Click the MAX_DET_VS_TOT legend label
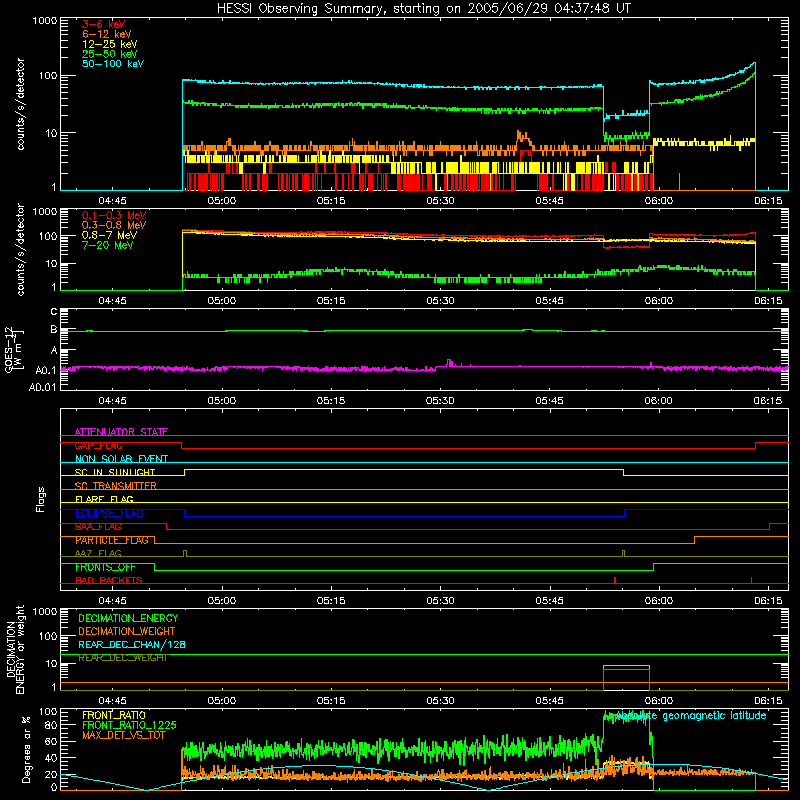Image resolution: width=800 pixels, height=800 pixels. pos(124,735)
